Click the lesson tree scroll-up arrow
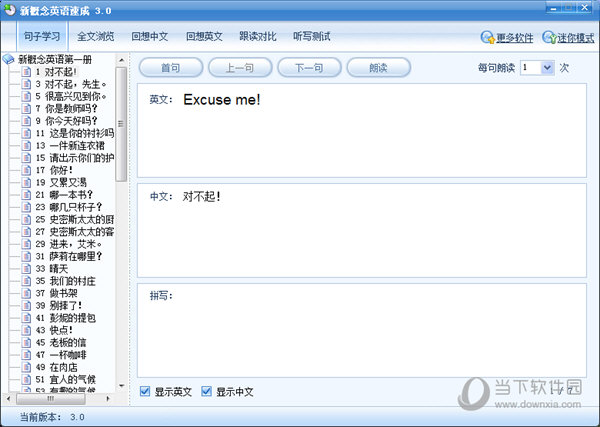Image resolution: width=600 pixels, height=427 pixels. click(121, 60)
